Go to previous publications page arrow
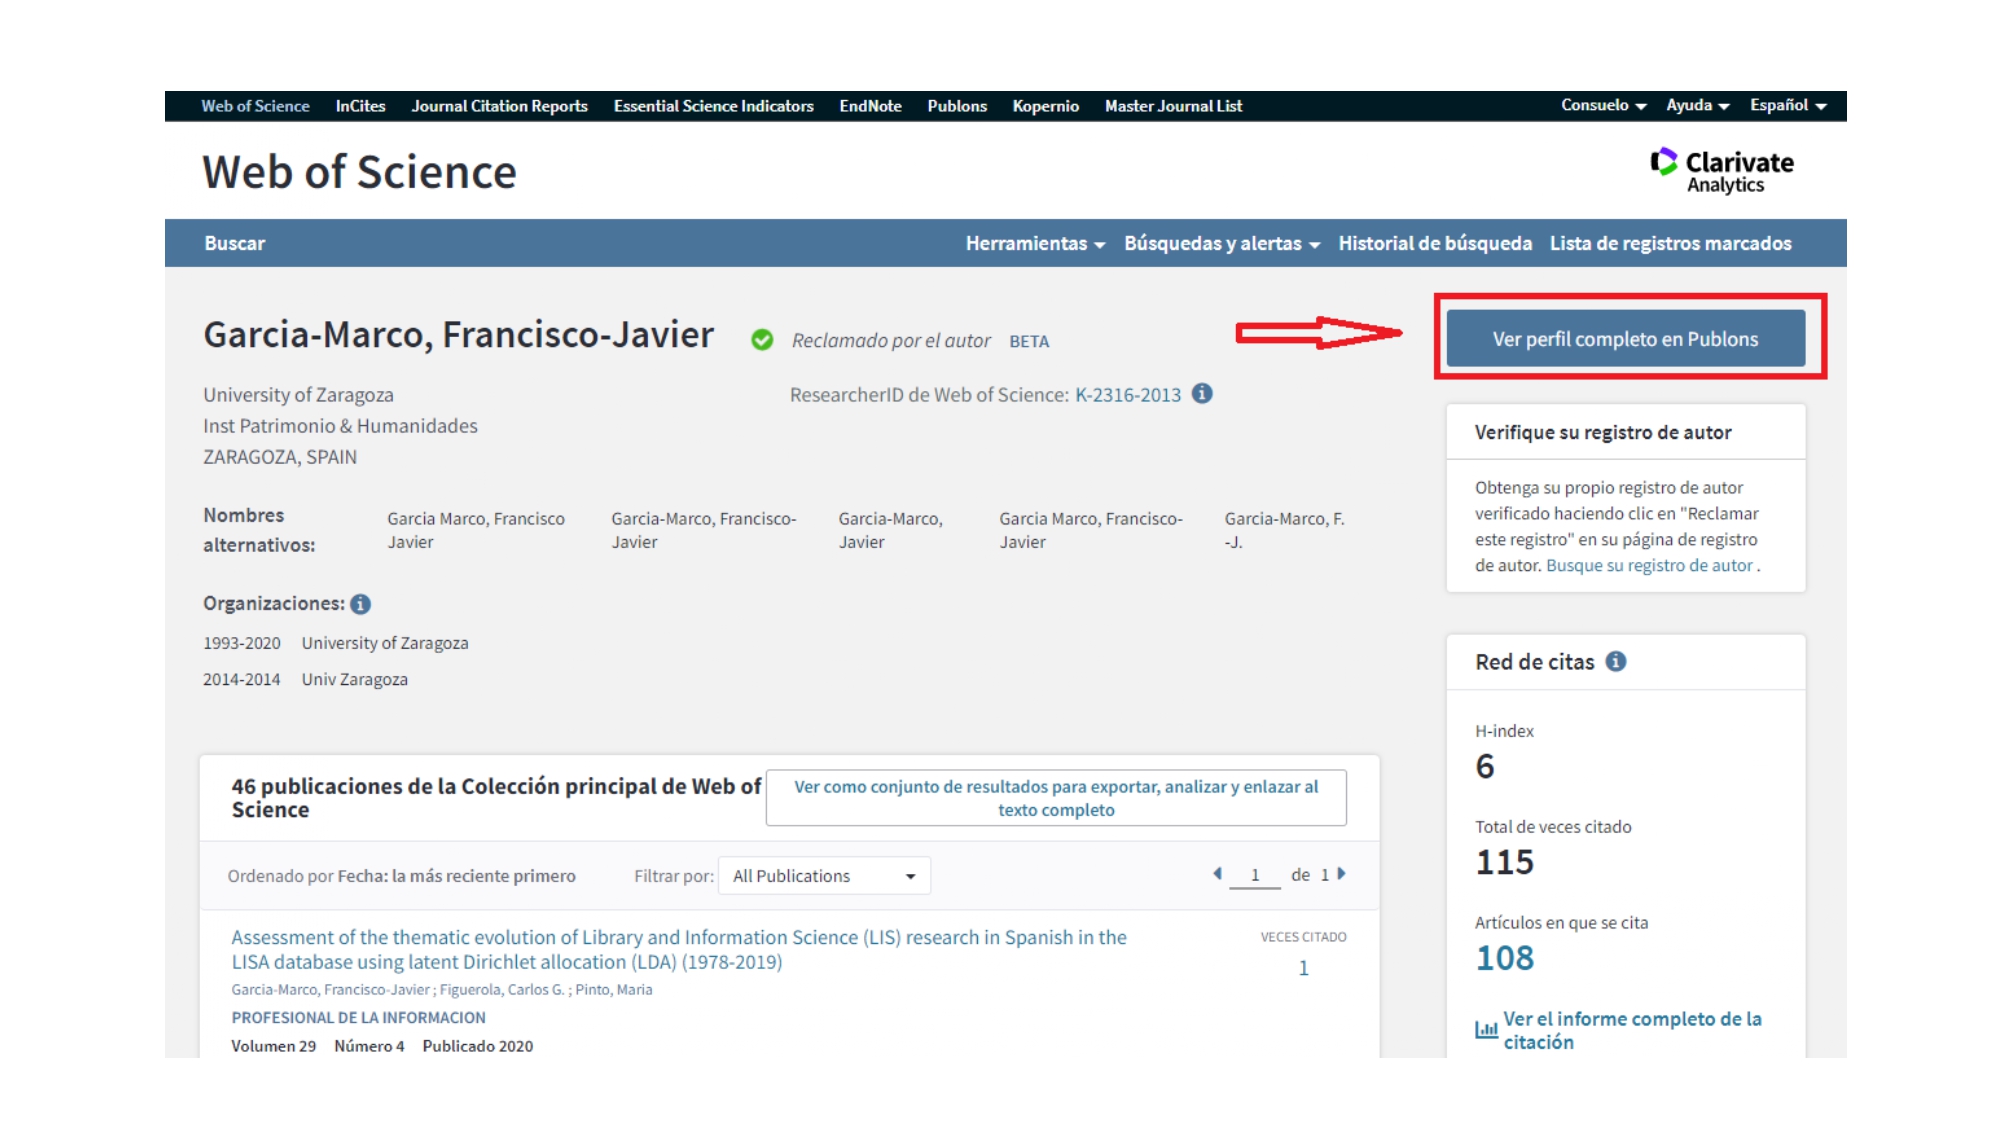 (1217, 874)
